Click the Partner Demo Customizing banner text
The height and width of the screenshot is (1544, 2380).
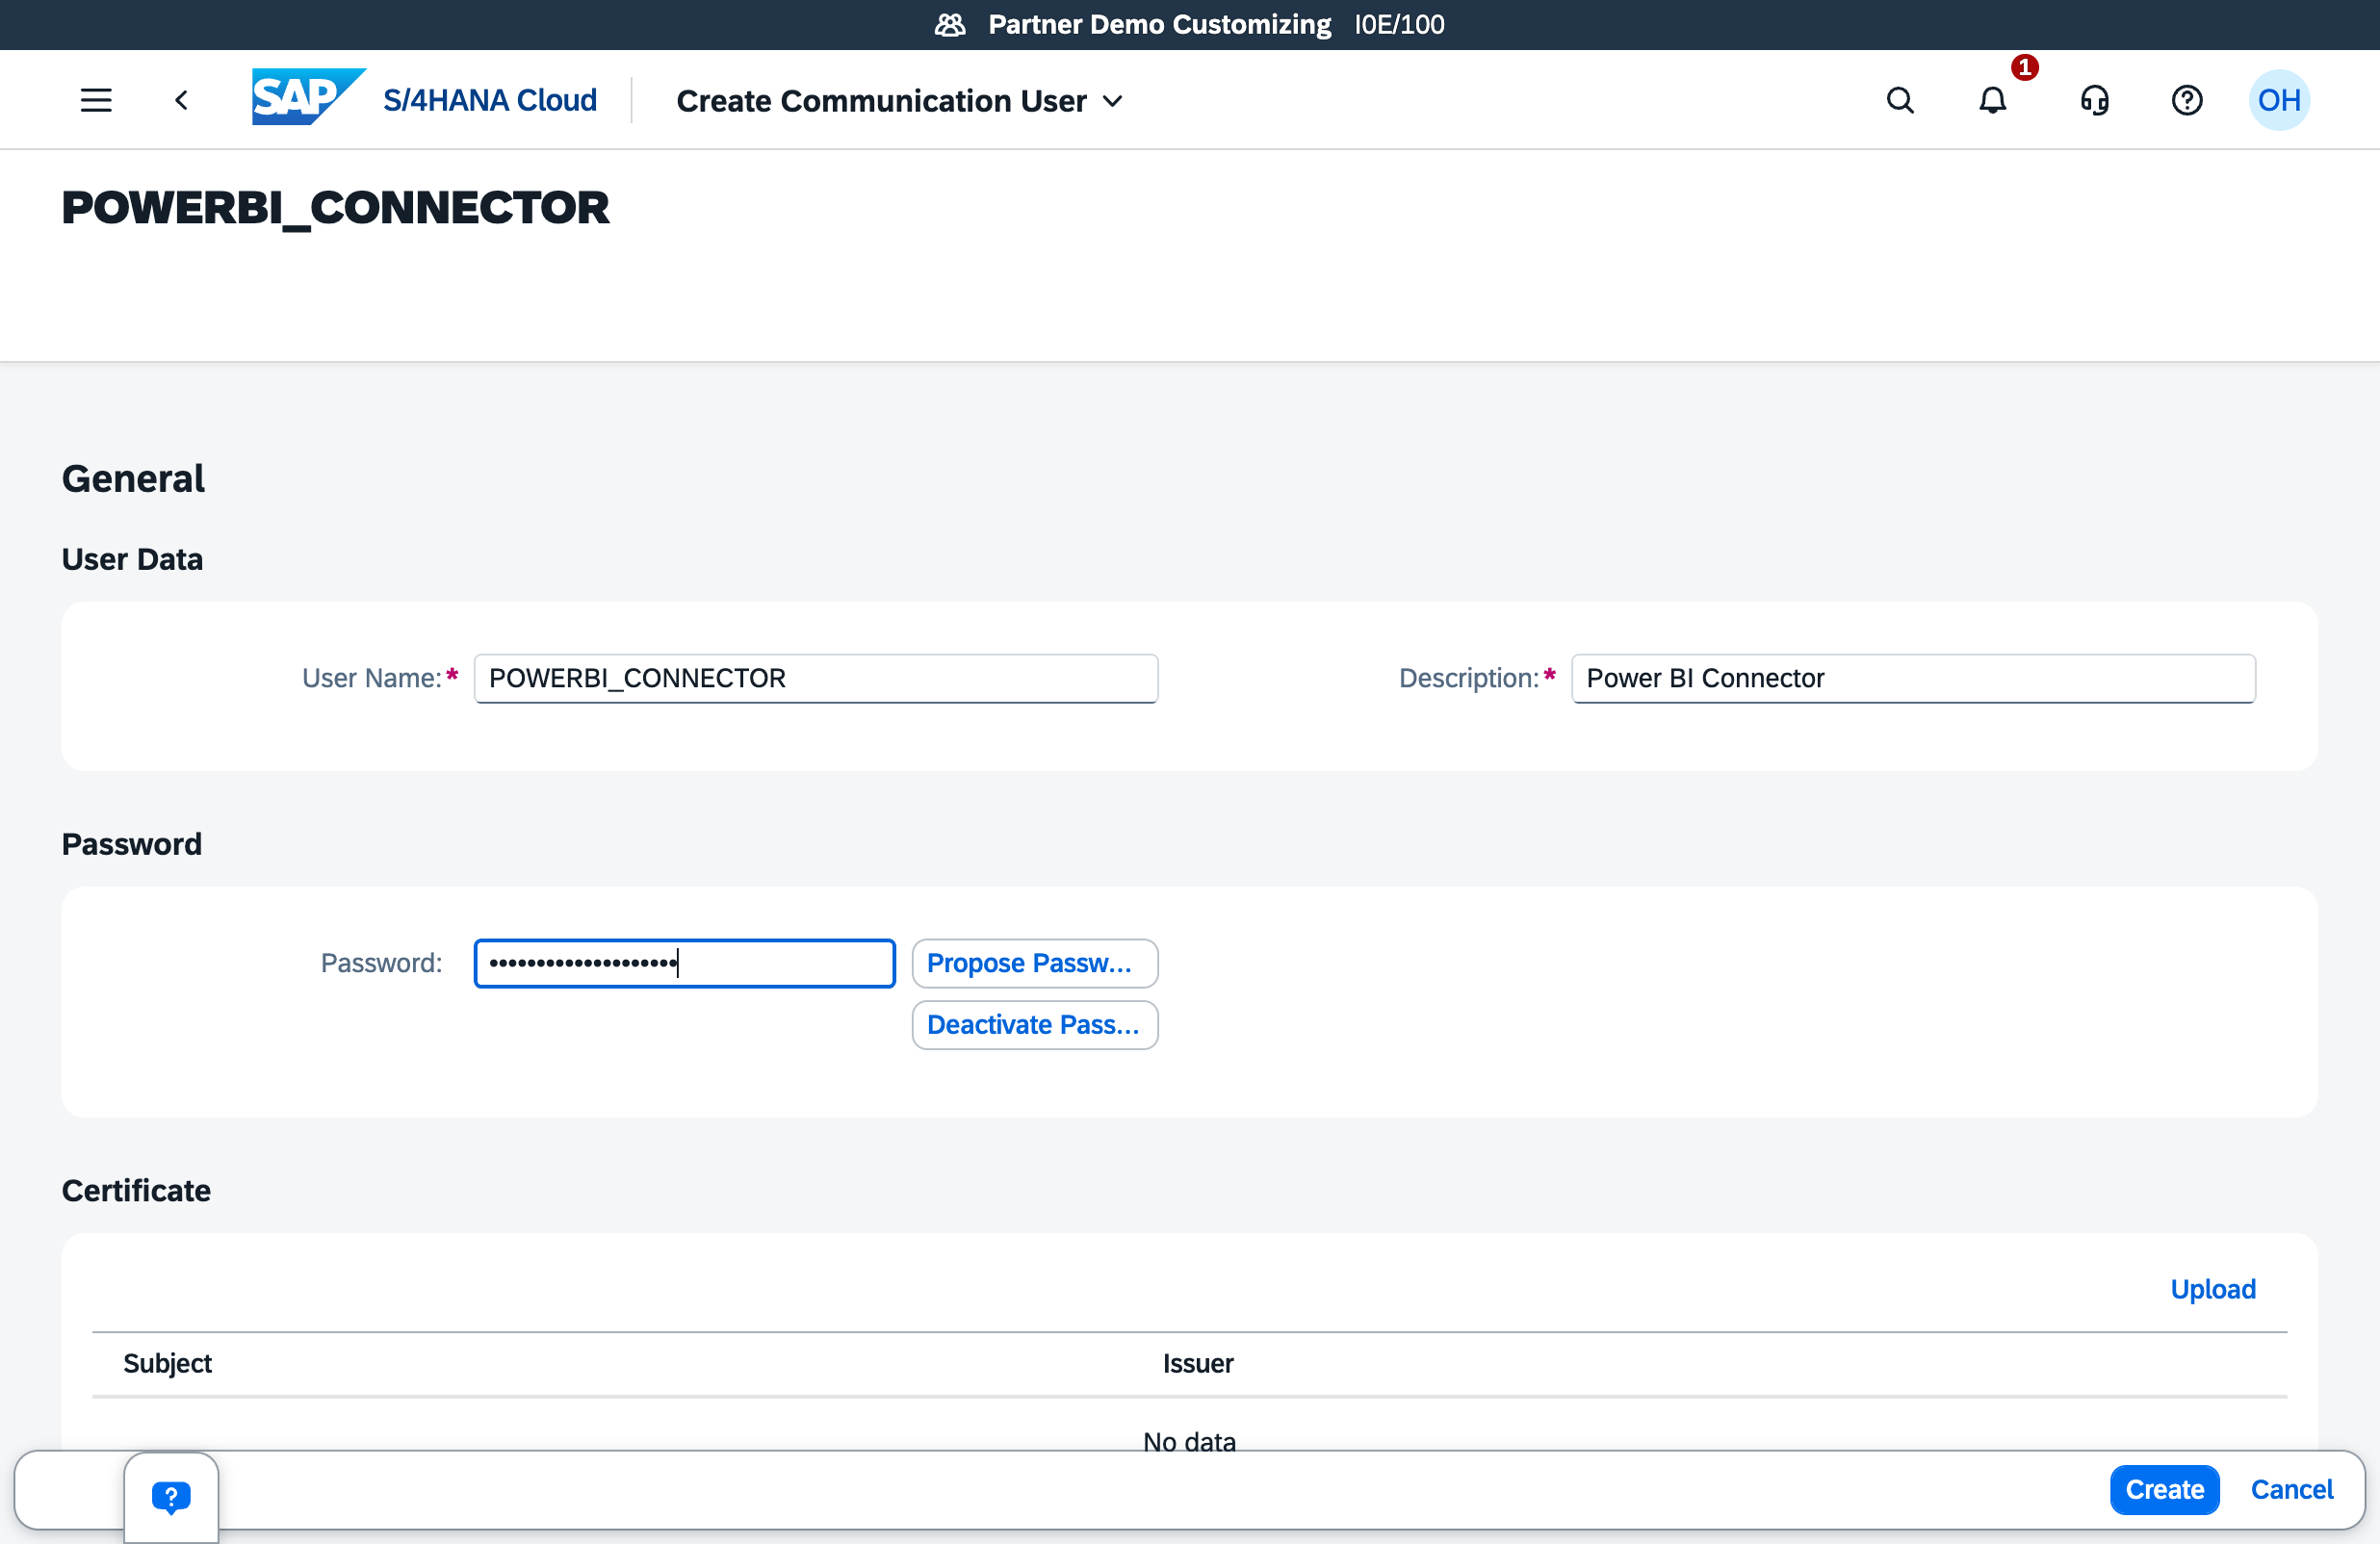coord(1159,24)
